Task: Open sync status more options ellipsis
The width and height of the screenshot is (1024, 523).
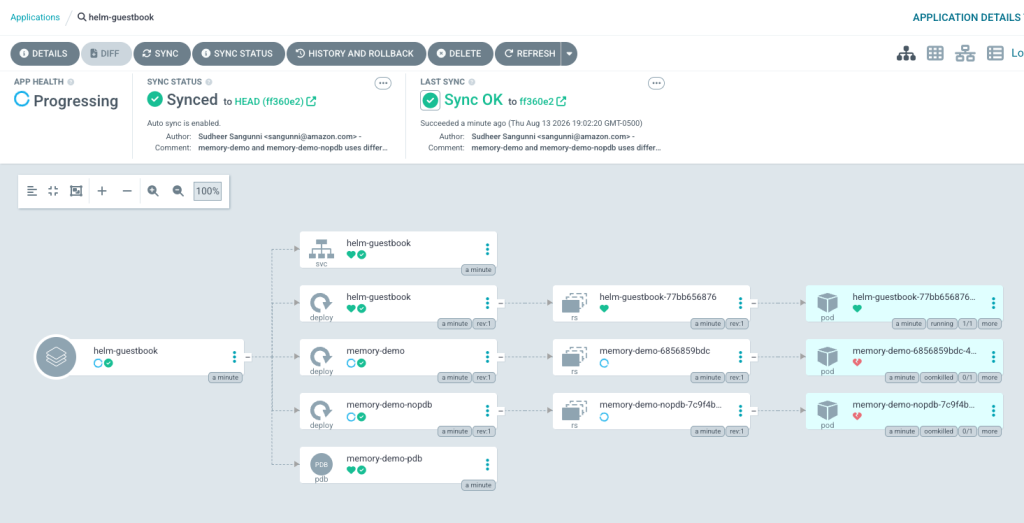Action: tap(383, 83)
